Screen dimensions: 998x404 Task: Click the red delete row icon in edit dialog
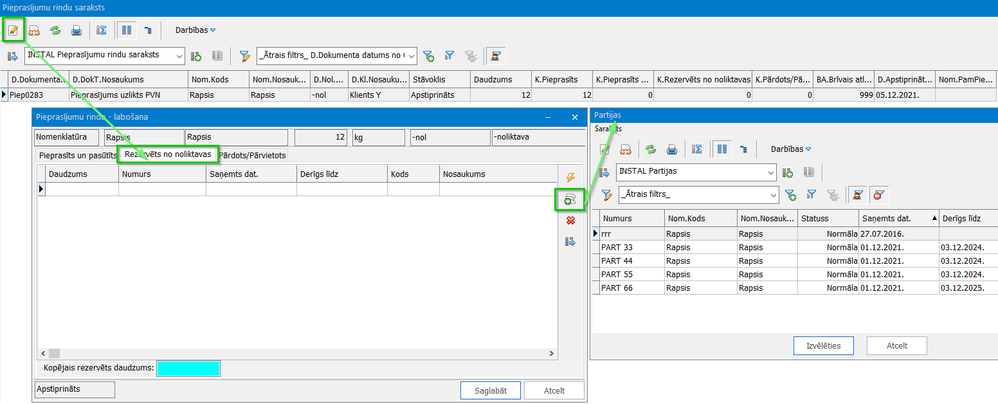point(570,221)
